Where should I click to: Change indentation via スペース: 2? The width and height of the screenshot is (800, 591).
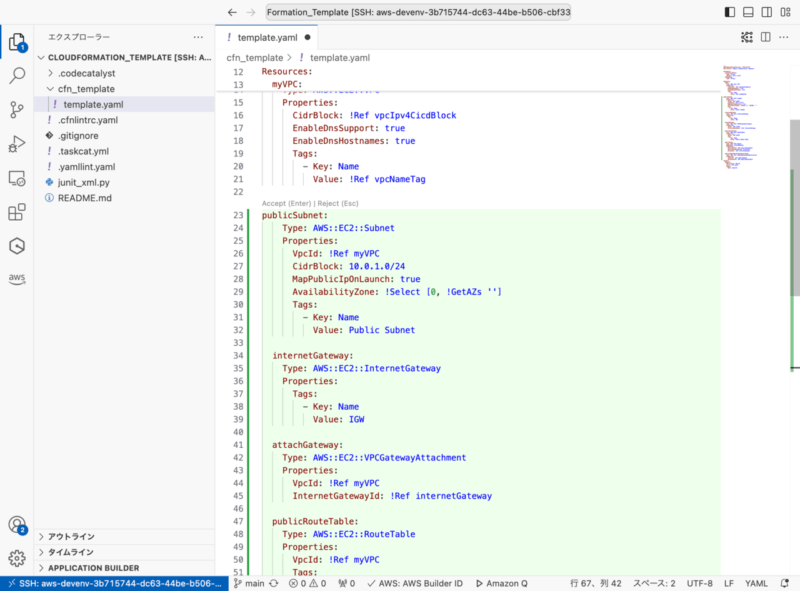654,583
